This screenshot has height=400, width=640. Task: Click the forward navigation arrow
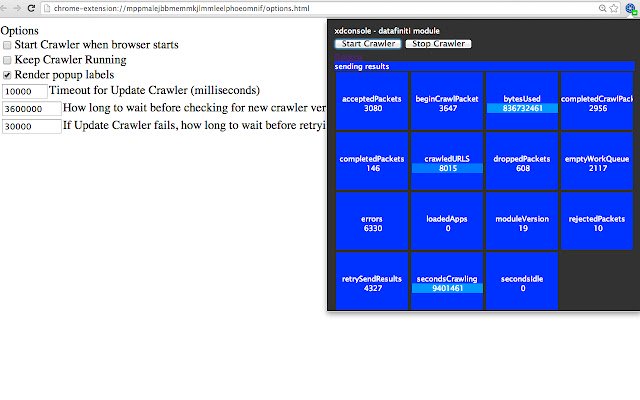click(17, 8)
